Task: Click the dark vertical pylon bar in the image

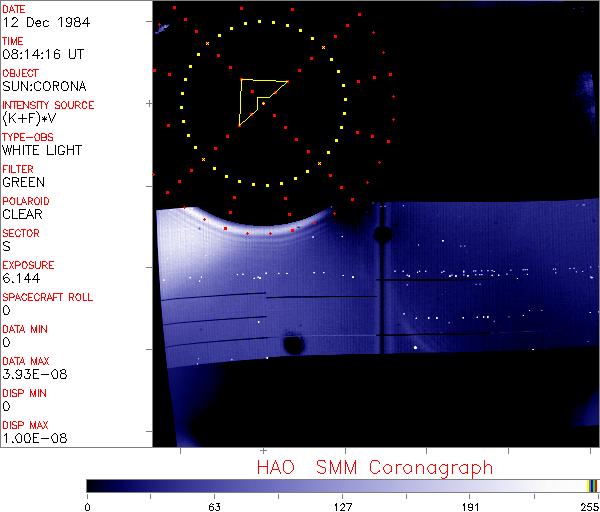Action: pos(382,278)
